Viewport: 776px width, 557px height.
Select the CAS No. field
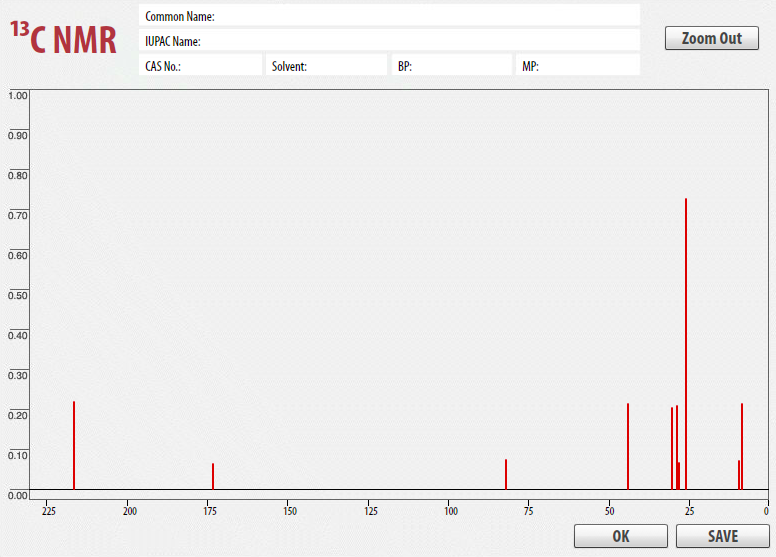click(200, 65)
